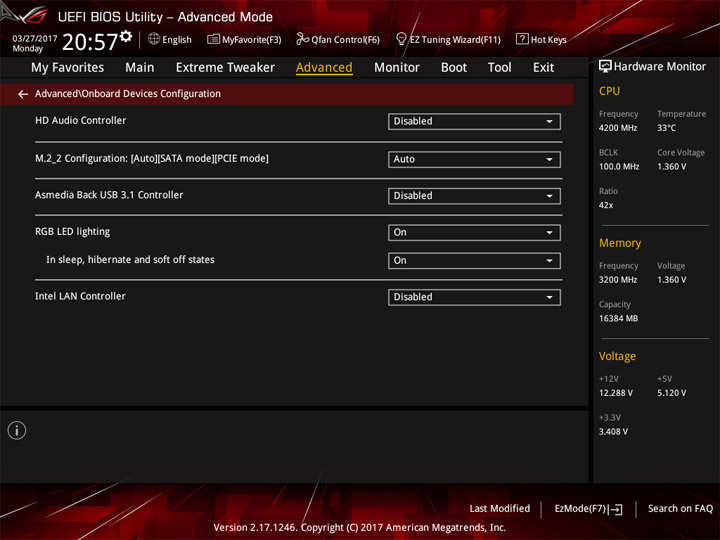
Task: Select Intel LAN Controller label
Action: point(80,296)
